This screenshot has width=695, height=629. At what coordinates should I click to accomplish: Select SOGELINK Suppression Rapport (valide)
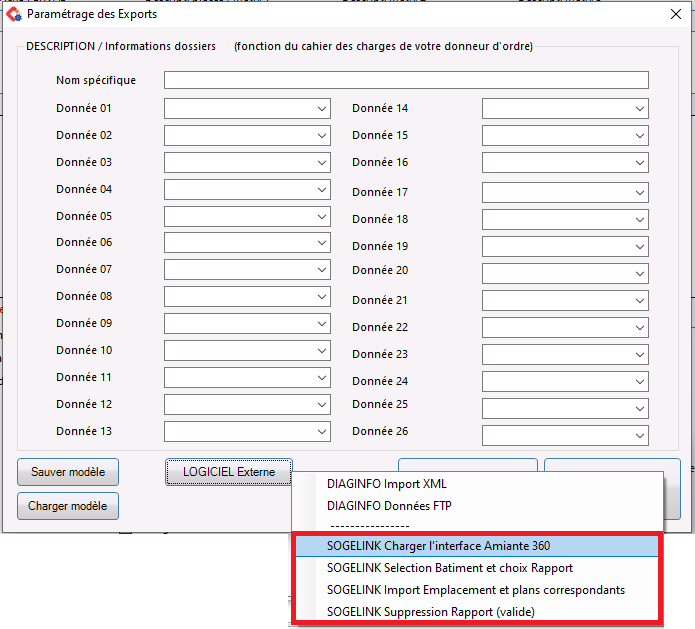pyautogui.click(x=477, y=612)
